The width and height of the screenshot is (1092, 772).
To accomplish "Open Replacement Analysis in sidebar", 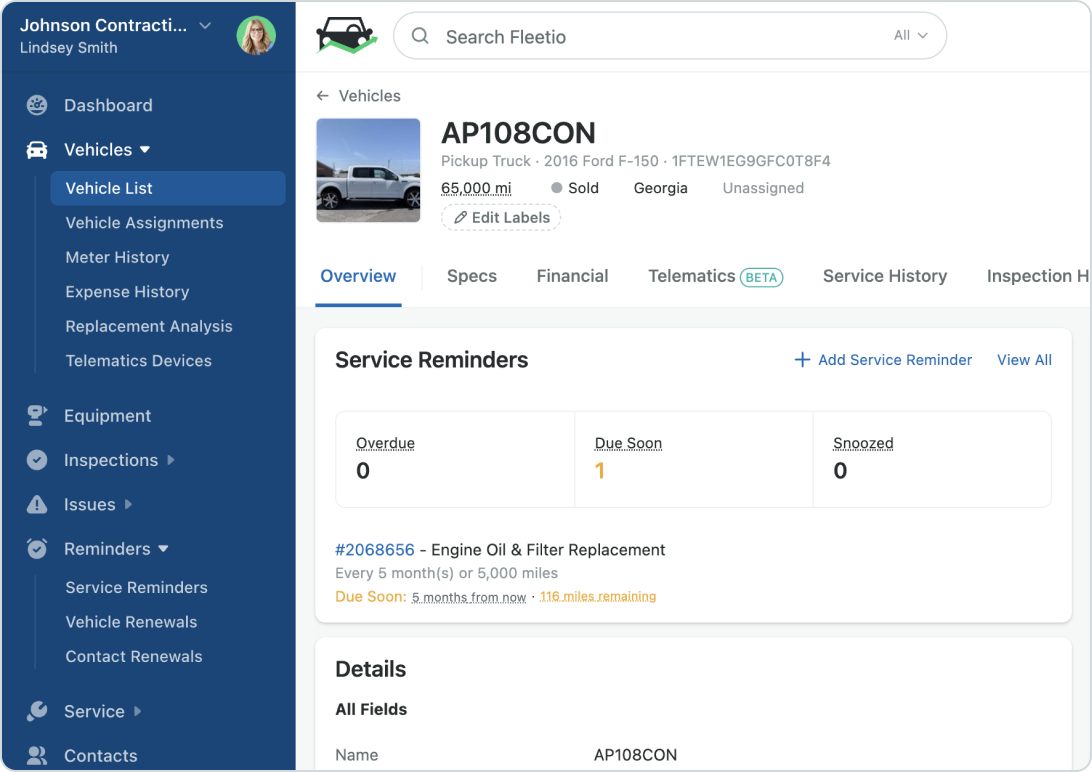I will pyautogui.click(x=148, y=326).
